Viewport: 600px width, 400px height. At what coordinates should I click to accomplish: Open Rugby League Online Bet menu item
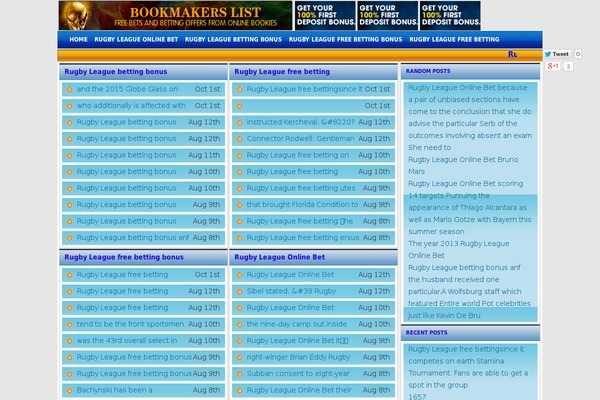(x=136, y=39)
